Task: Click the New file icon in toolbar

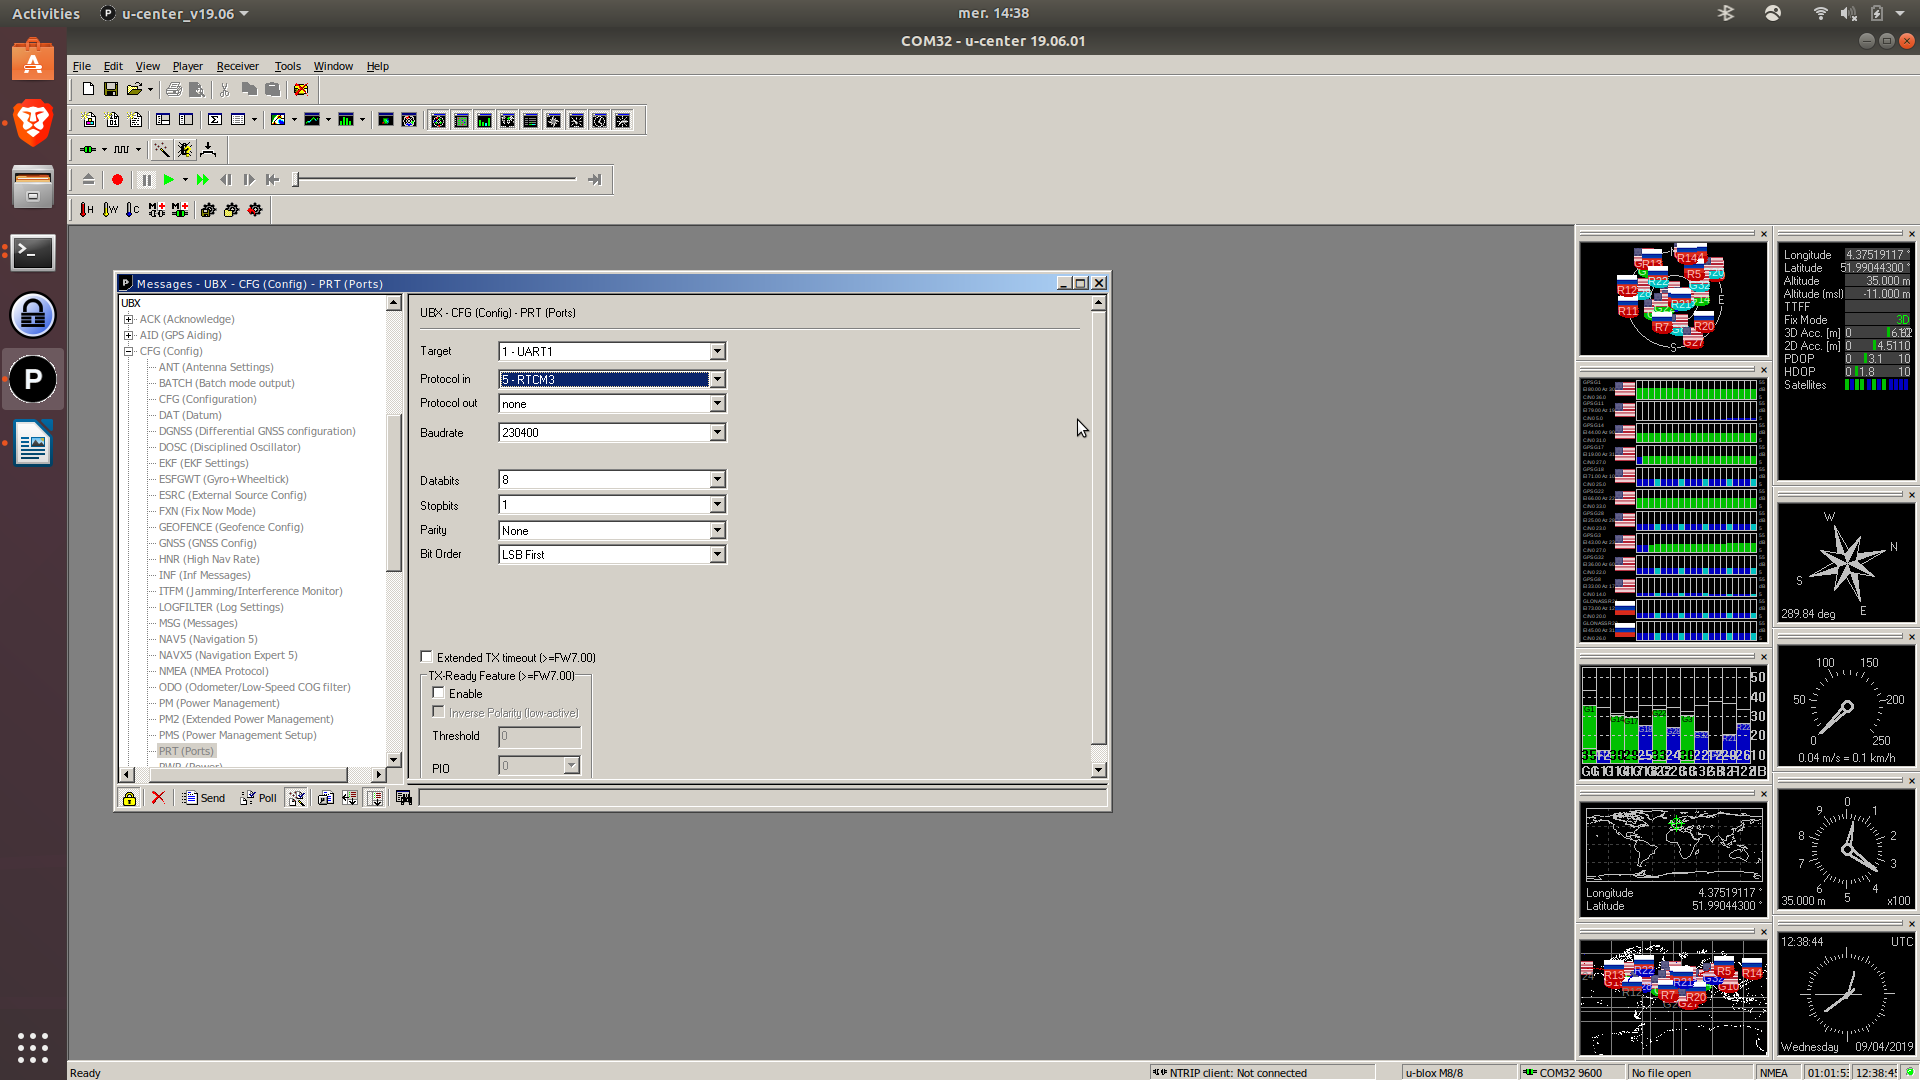Action: pyautogui.click(x=88, y=89)
